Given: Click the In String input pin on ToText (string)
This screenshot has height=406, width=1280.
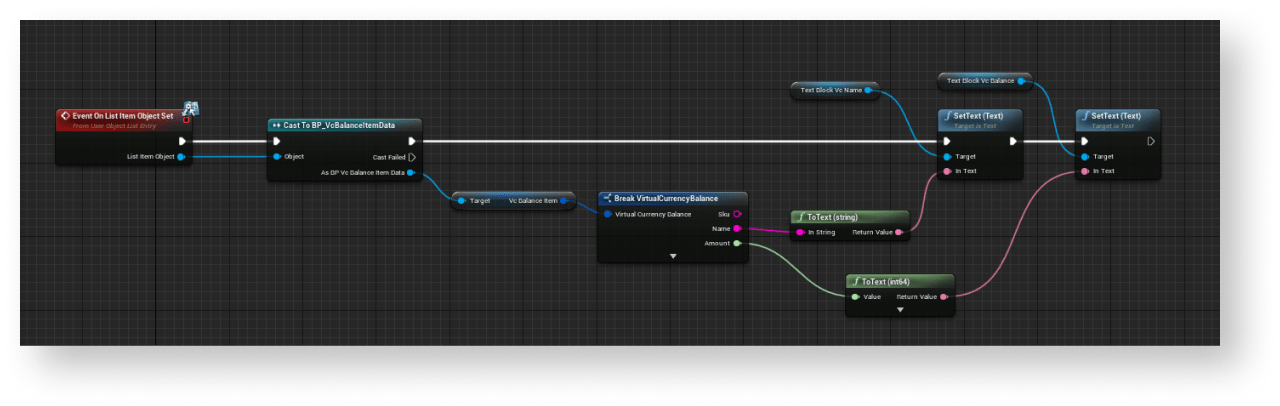Looking at the screenshot, I should [799, 232].
